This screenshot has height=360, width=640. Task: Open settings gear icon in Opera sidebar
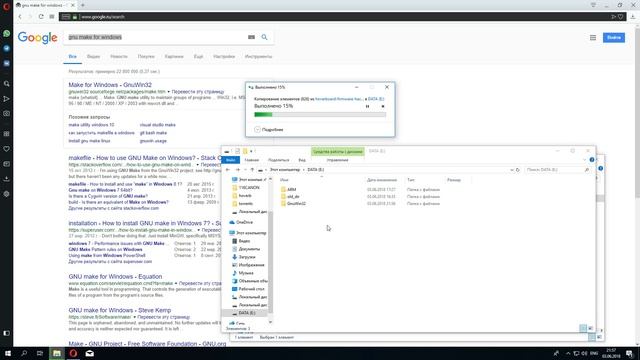[x=7, y=194]
